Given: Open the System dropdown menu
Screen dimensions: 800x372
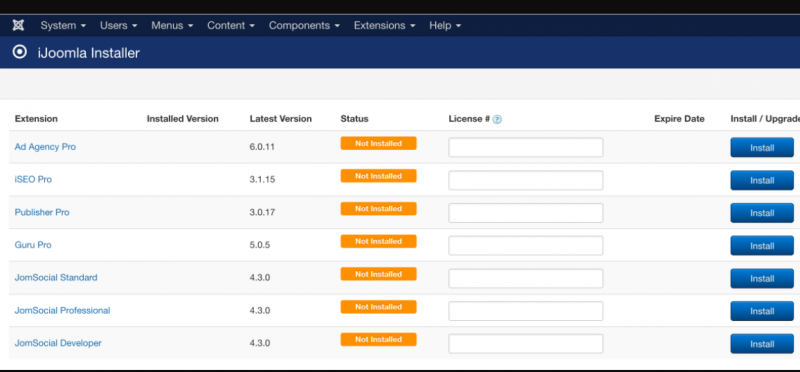Looking at the screenshot, I should click(63, 26).
